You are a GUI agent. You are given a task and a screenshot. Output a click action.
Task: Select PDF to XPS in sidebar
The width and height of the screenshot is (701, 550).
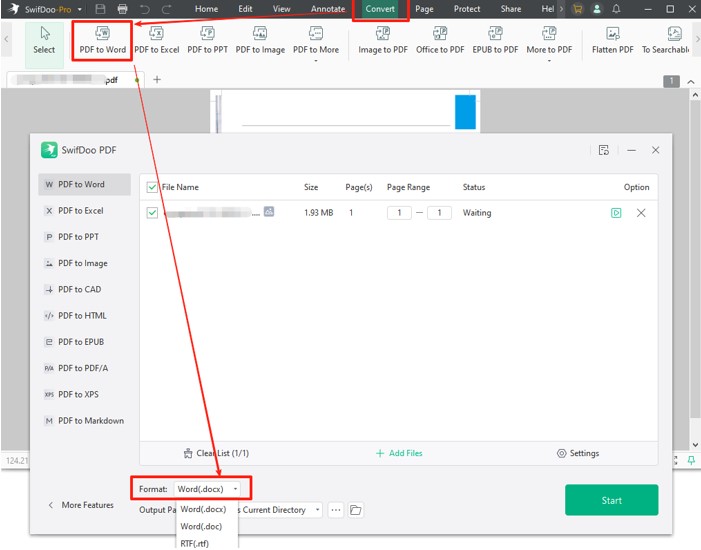(x=84, y=394)
